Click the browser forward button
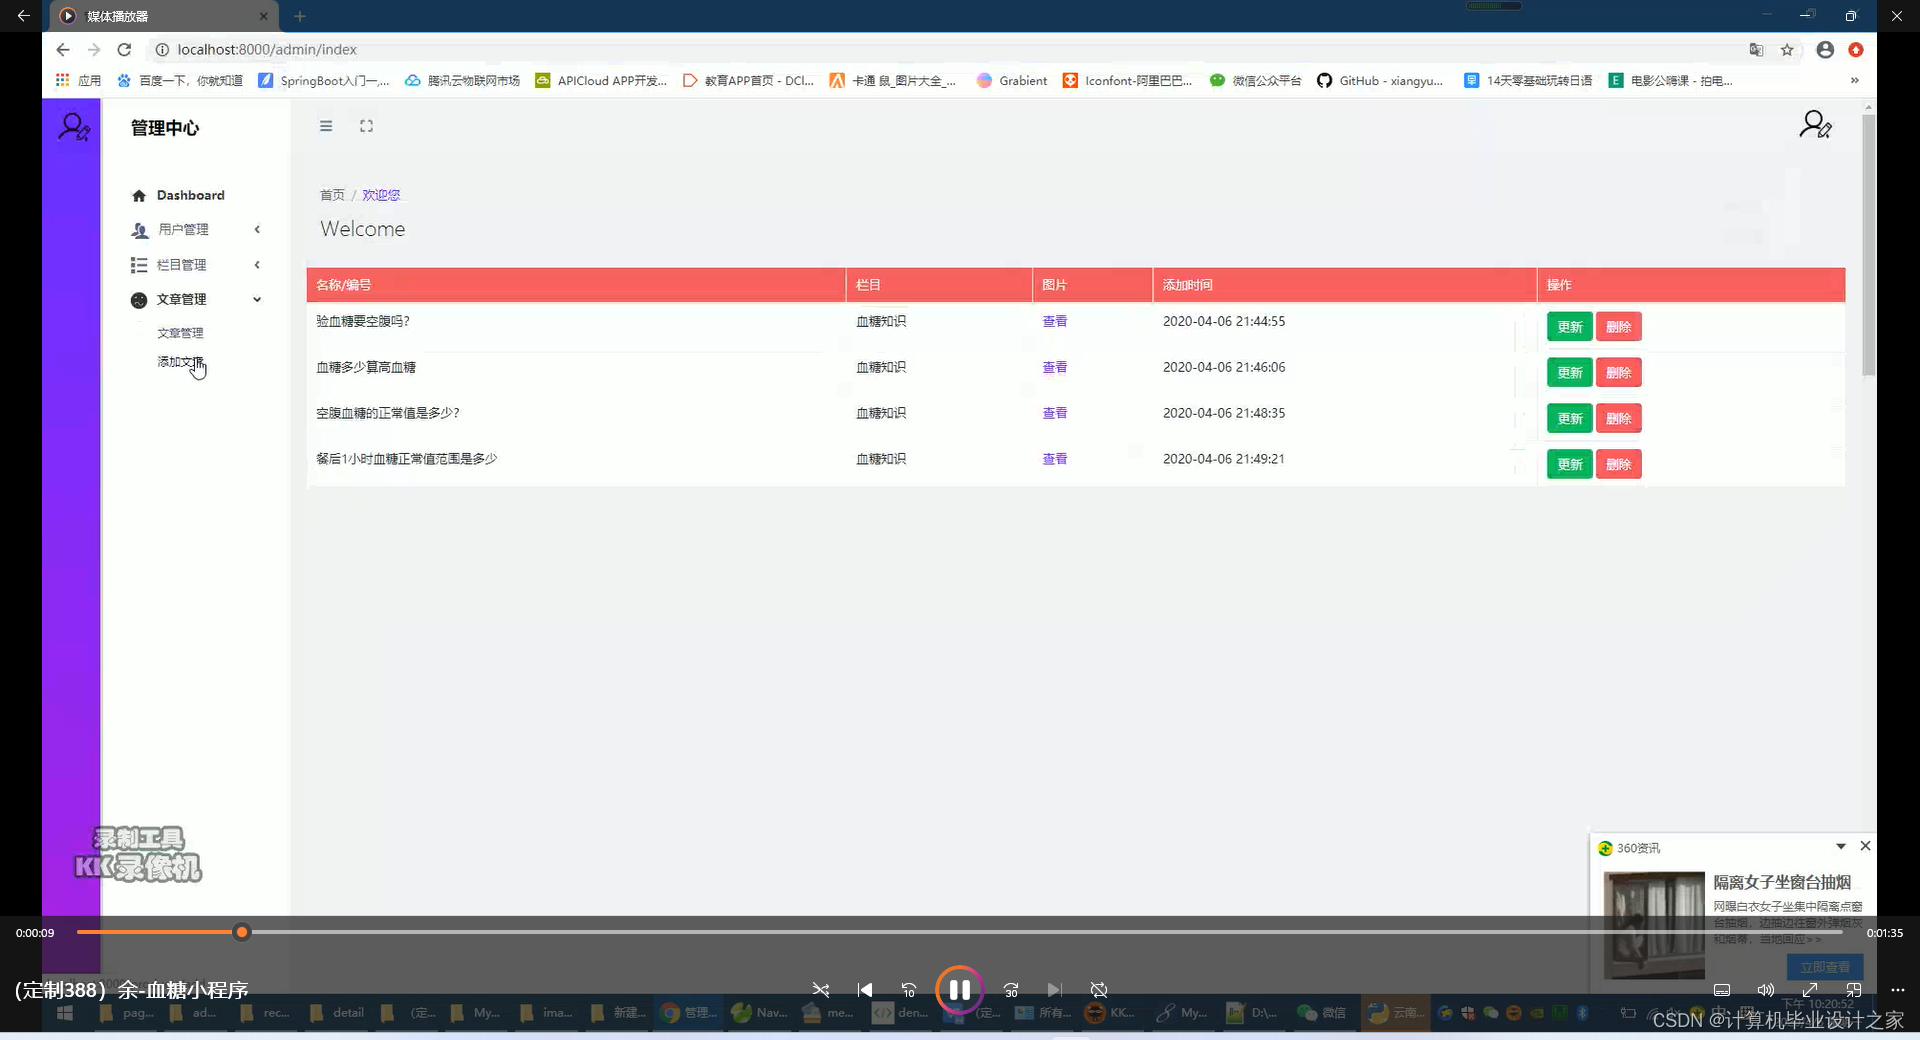Screen dimensions: 1920x1040 click(x=94, y=49)
